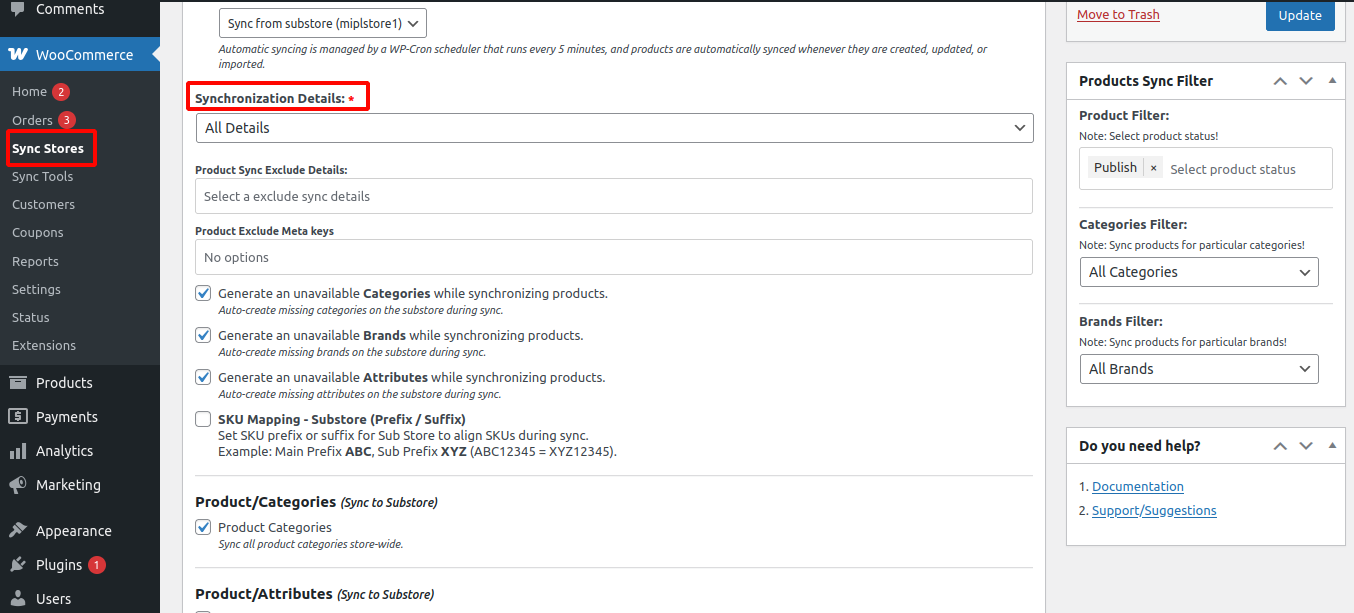Click the Marketing megaphone icon
Image resolution: width=1354 pixels, height=613 pixels.
(x=18, y=485)
